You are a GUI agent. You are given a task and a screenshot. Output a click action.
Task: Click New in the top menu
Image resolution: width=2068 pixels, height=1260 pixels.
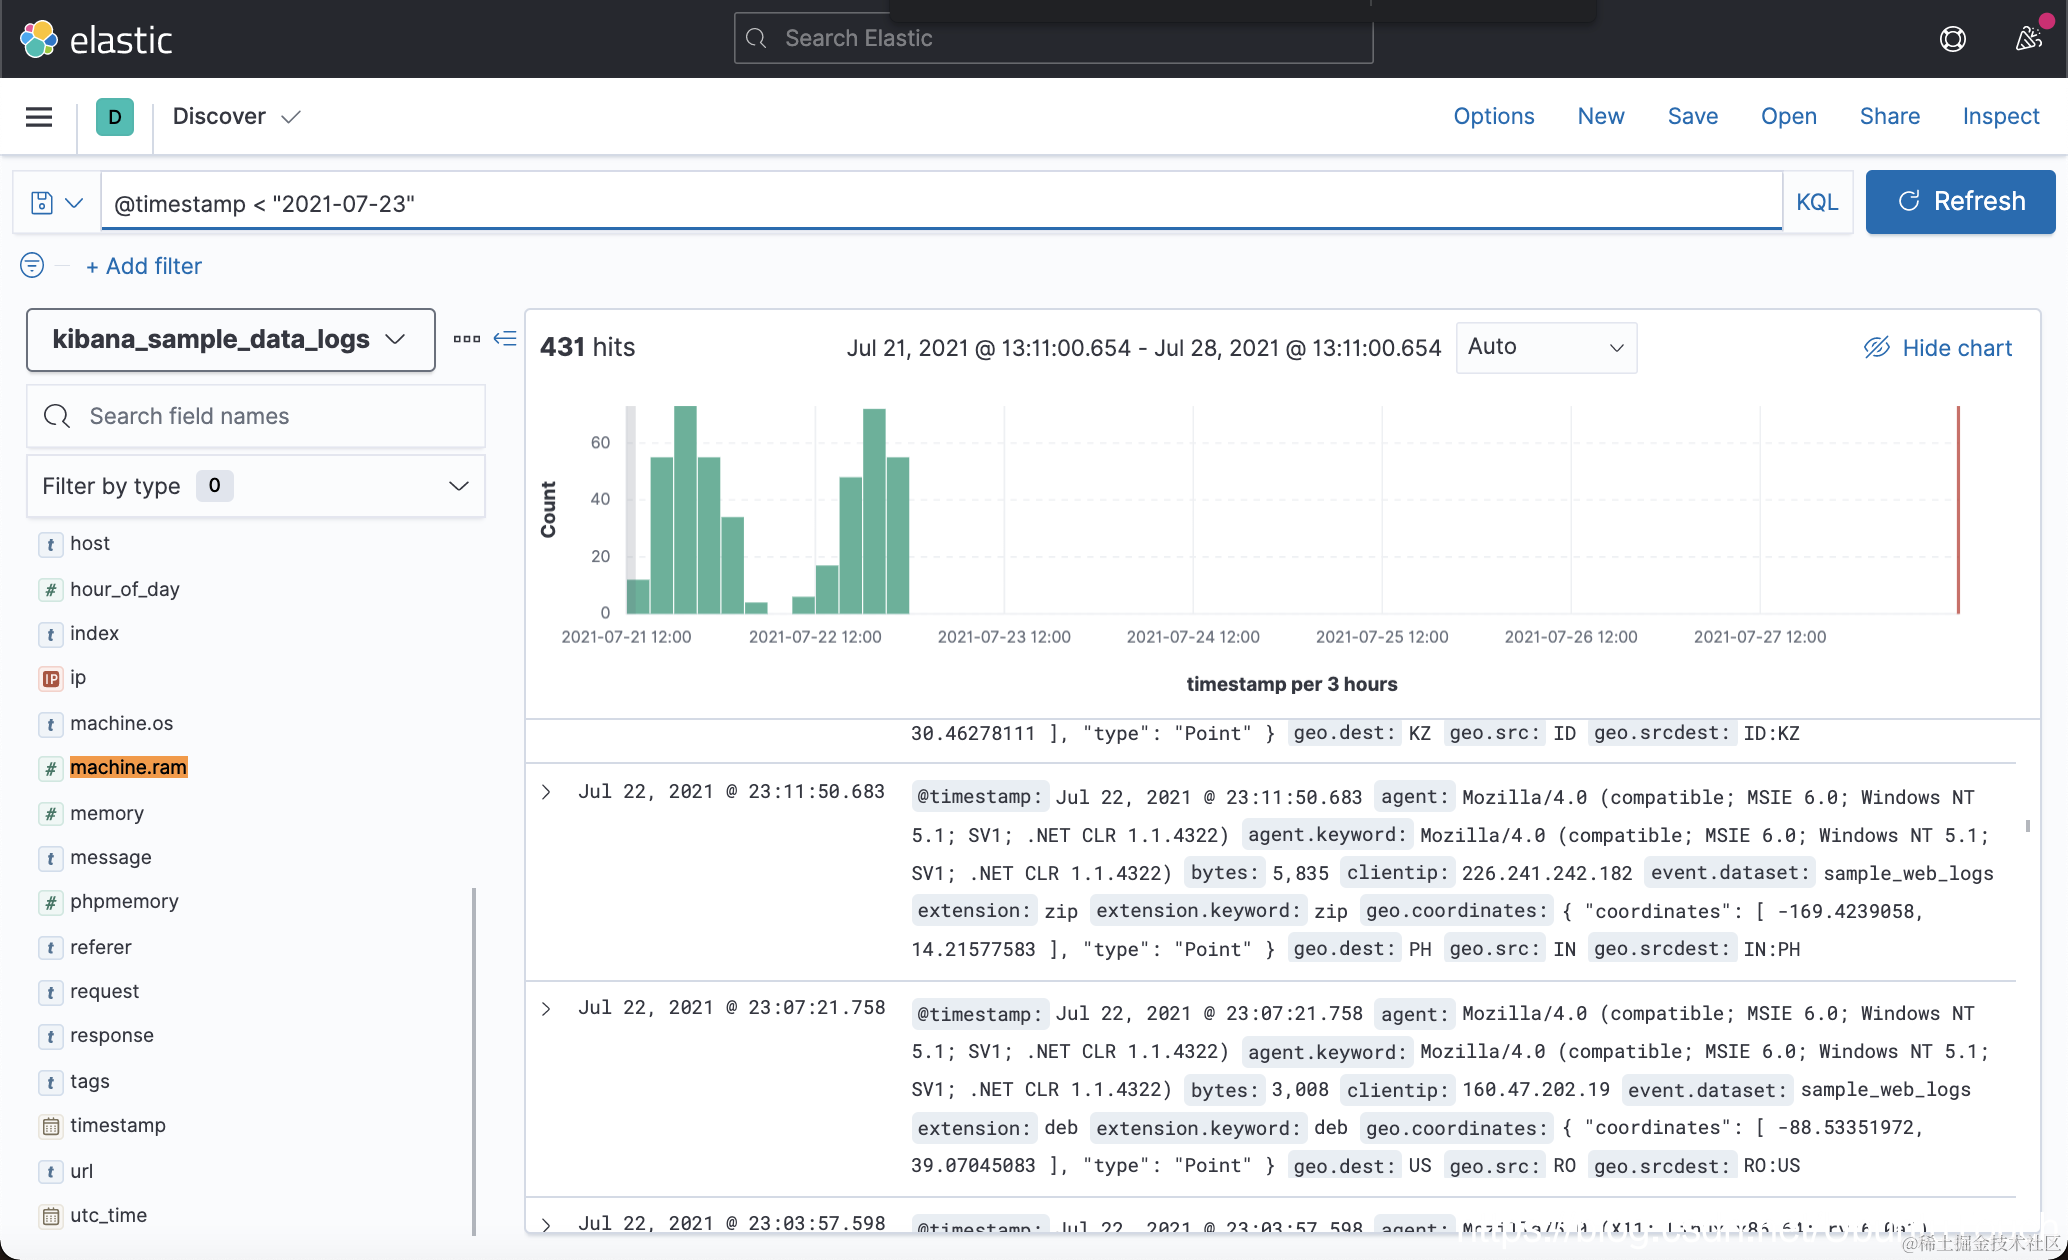pos(1601,117)
